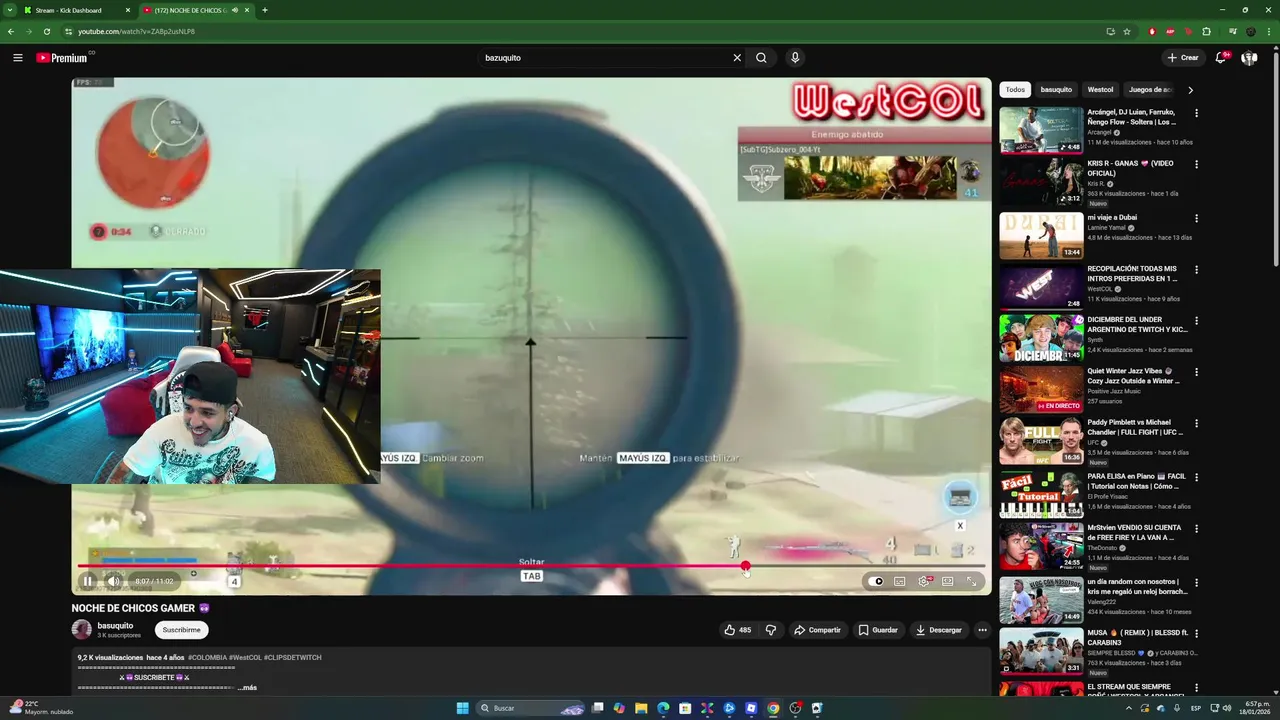Open the basuquito channel avatar
Screen dimensions: 1280x720
tap(81, 630)
